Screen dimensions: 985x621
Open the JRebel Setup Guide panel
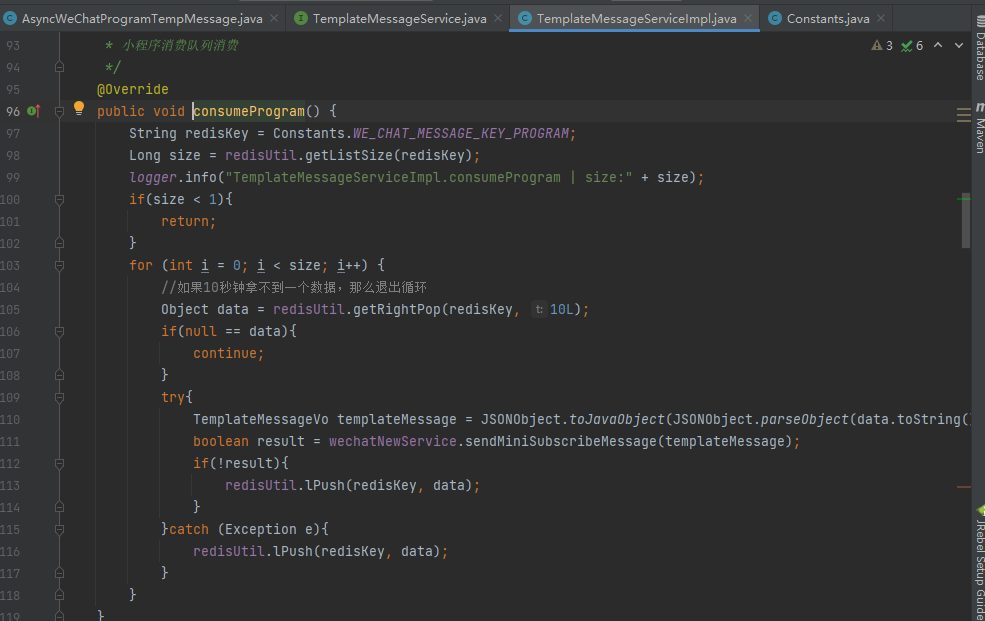tap(979, 563)
